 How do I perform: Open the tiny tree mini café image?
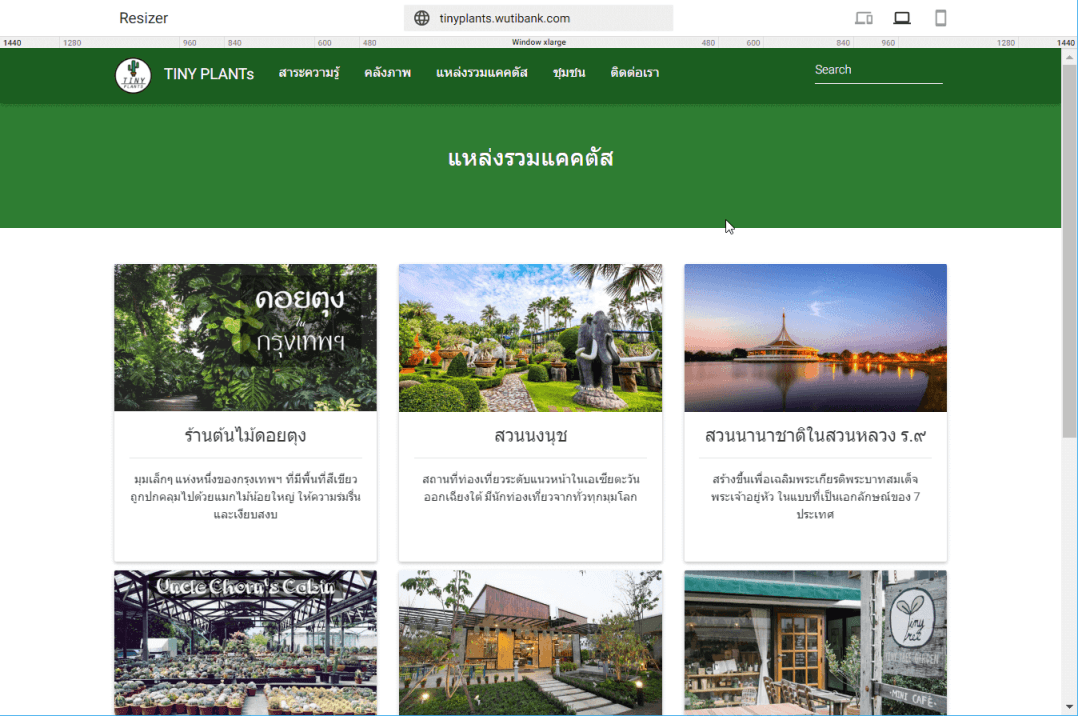point(815,642)
